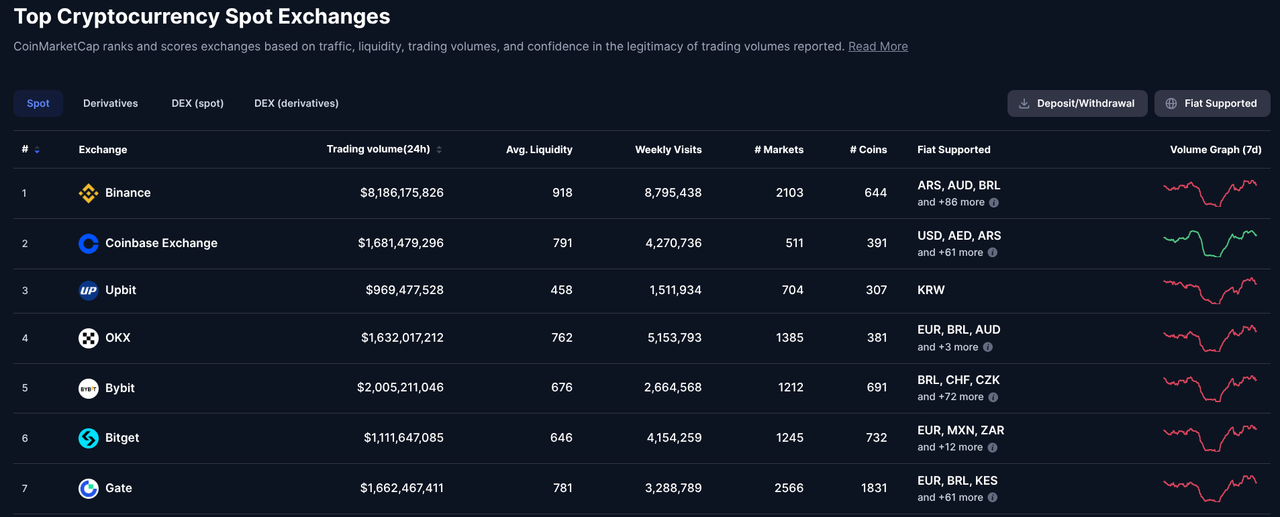Click the Fiat Supported button
The height and width of the screenshot is (517, 1280).
pos(1212,103)
